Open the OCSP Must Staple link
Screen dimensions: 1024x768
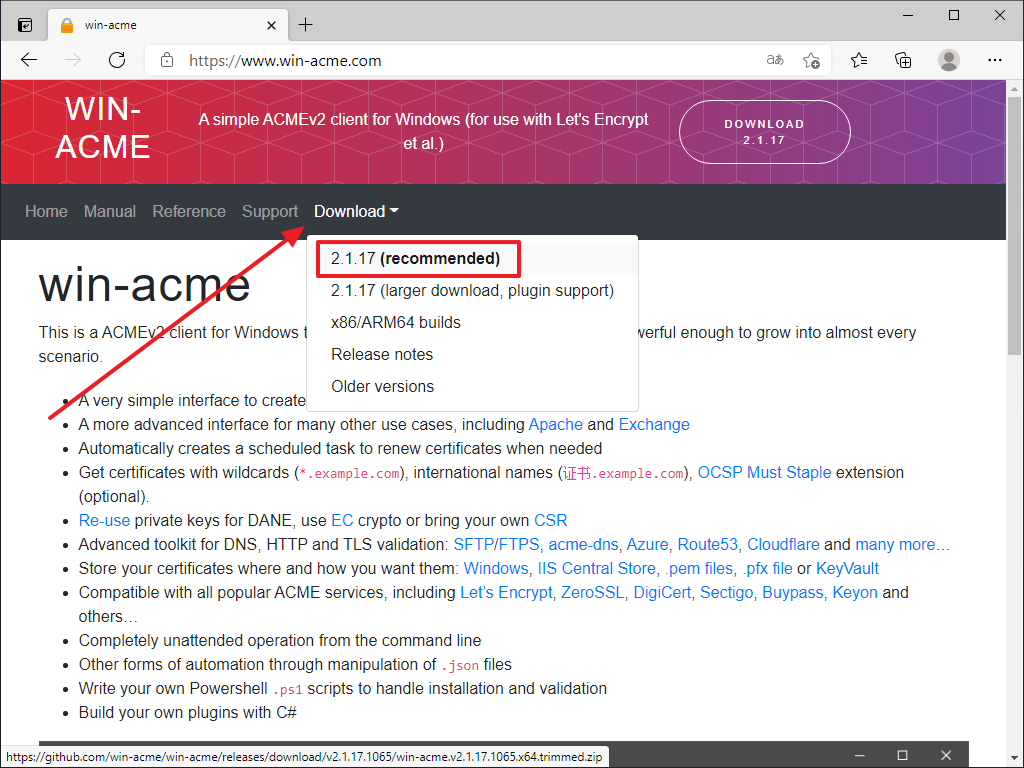click(764, 473)
